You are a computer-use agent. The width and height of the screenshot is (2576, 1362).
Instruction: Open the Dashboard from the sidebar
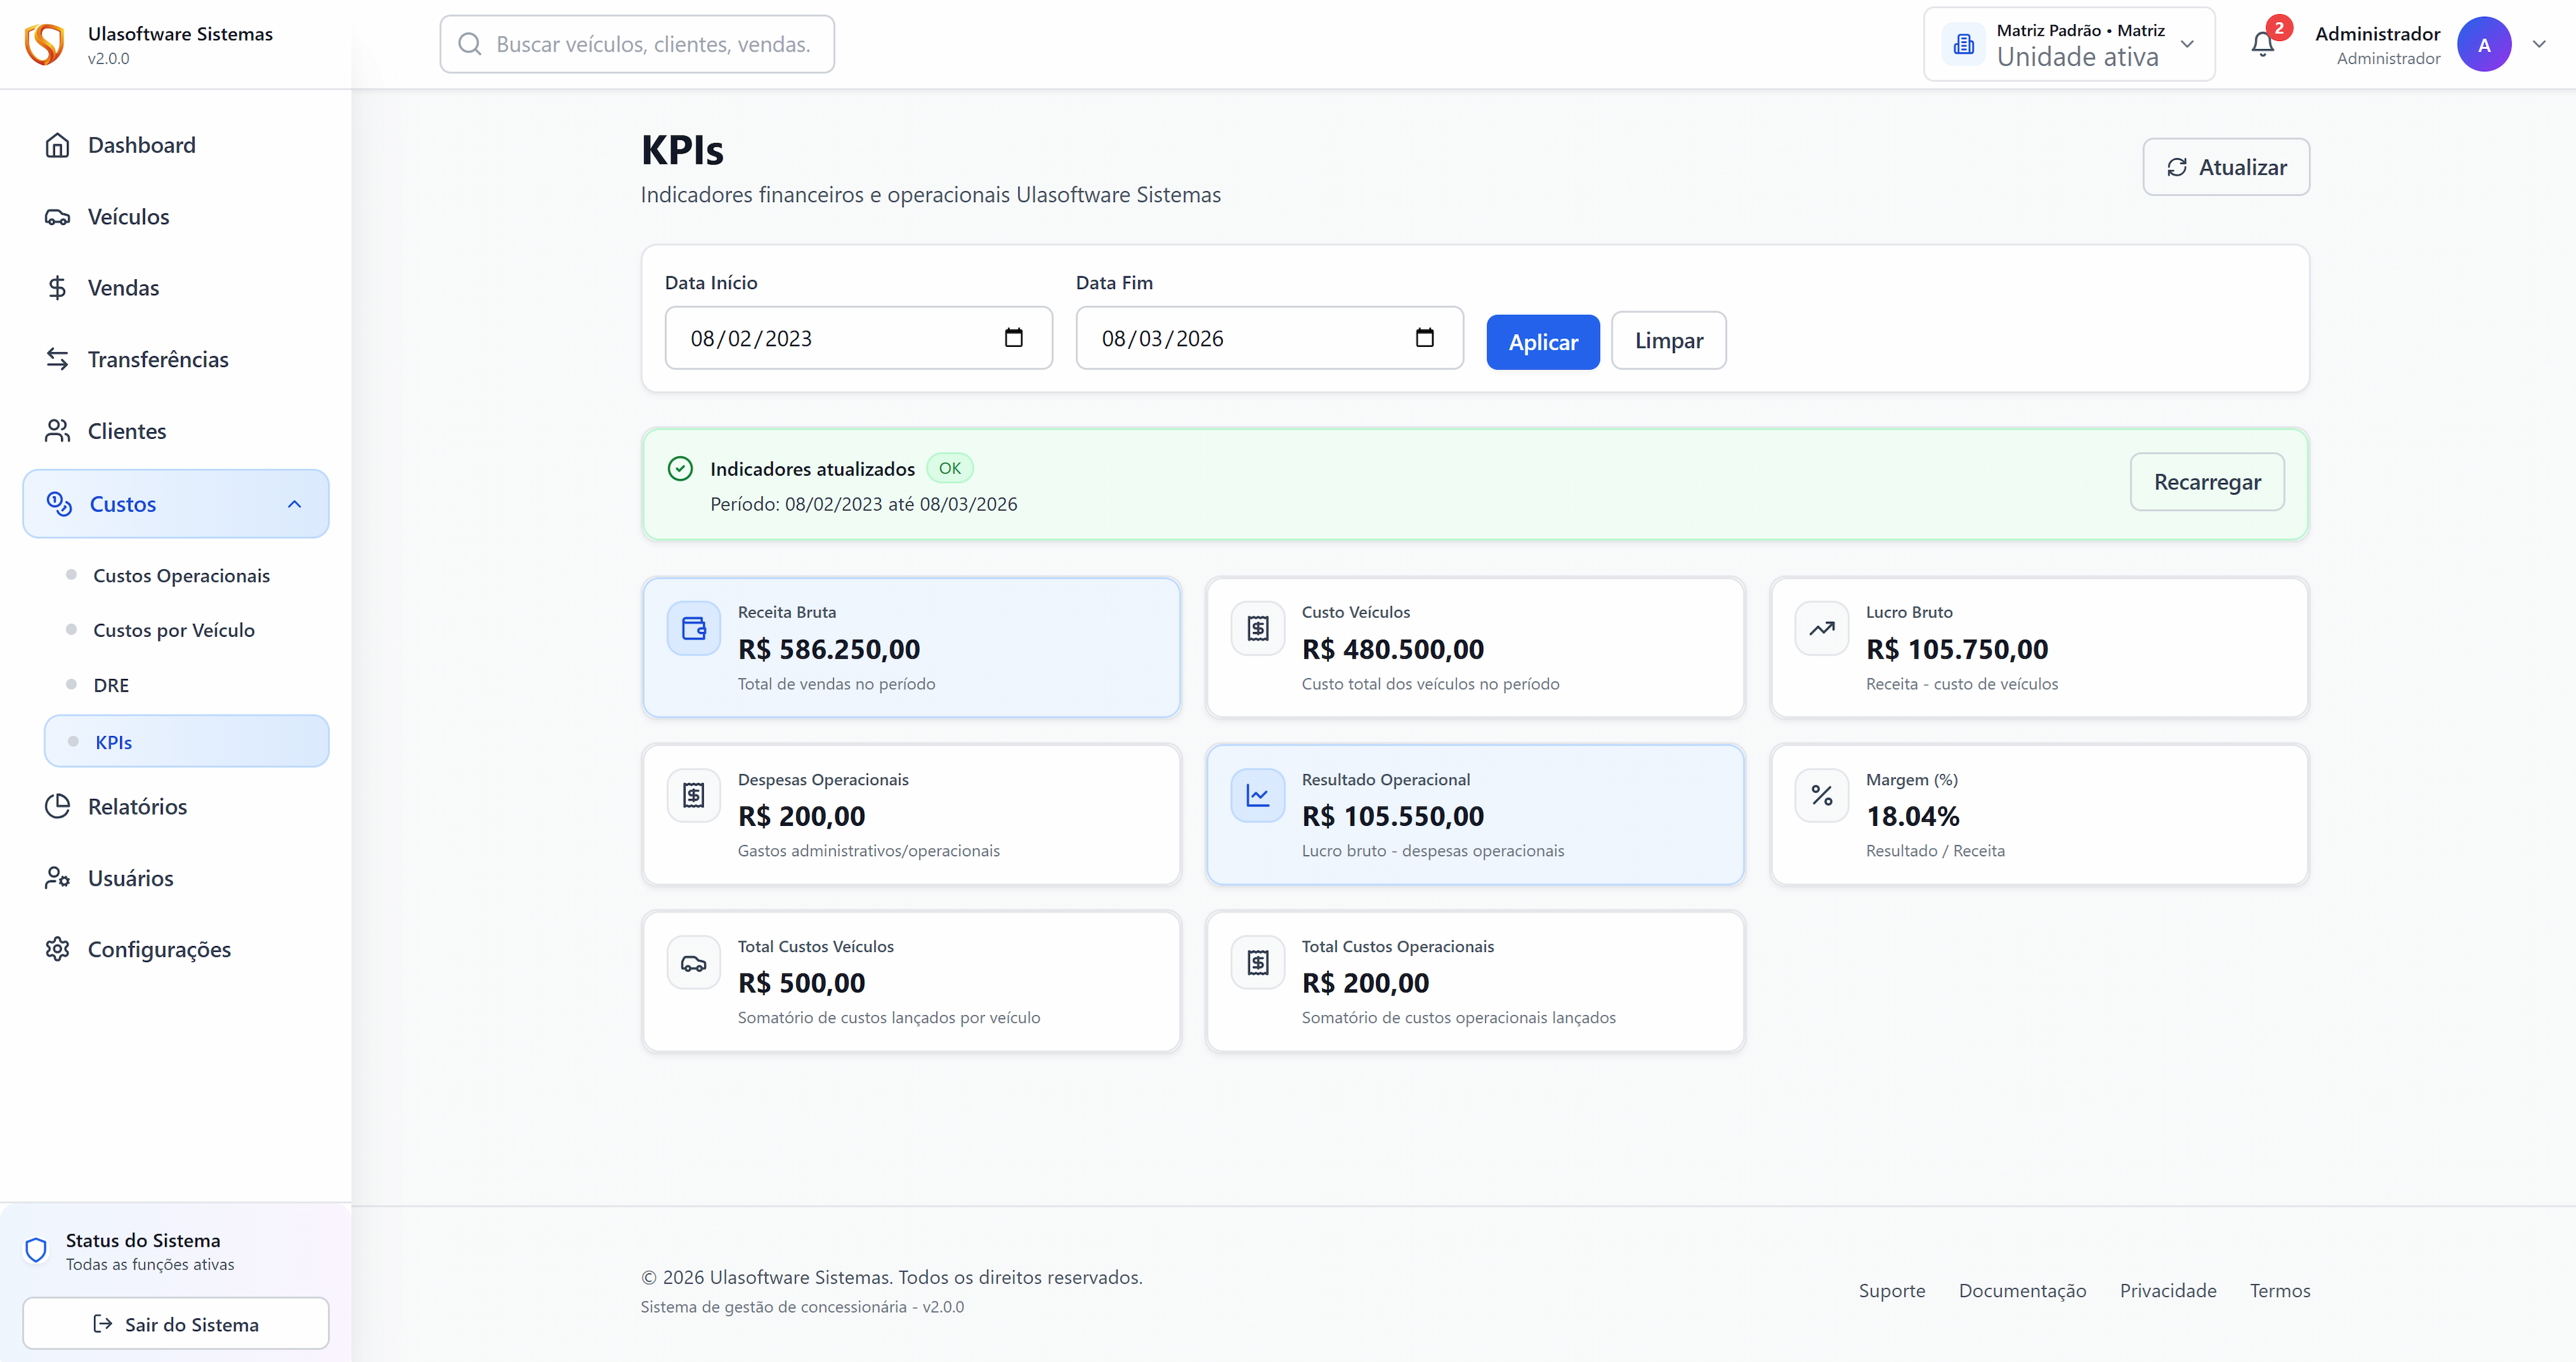click(x=141, y=145)
